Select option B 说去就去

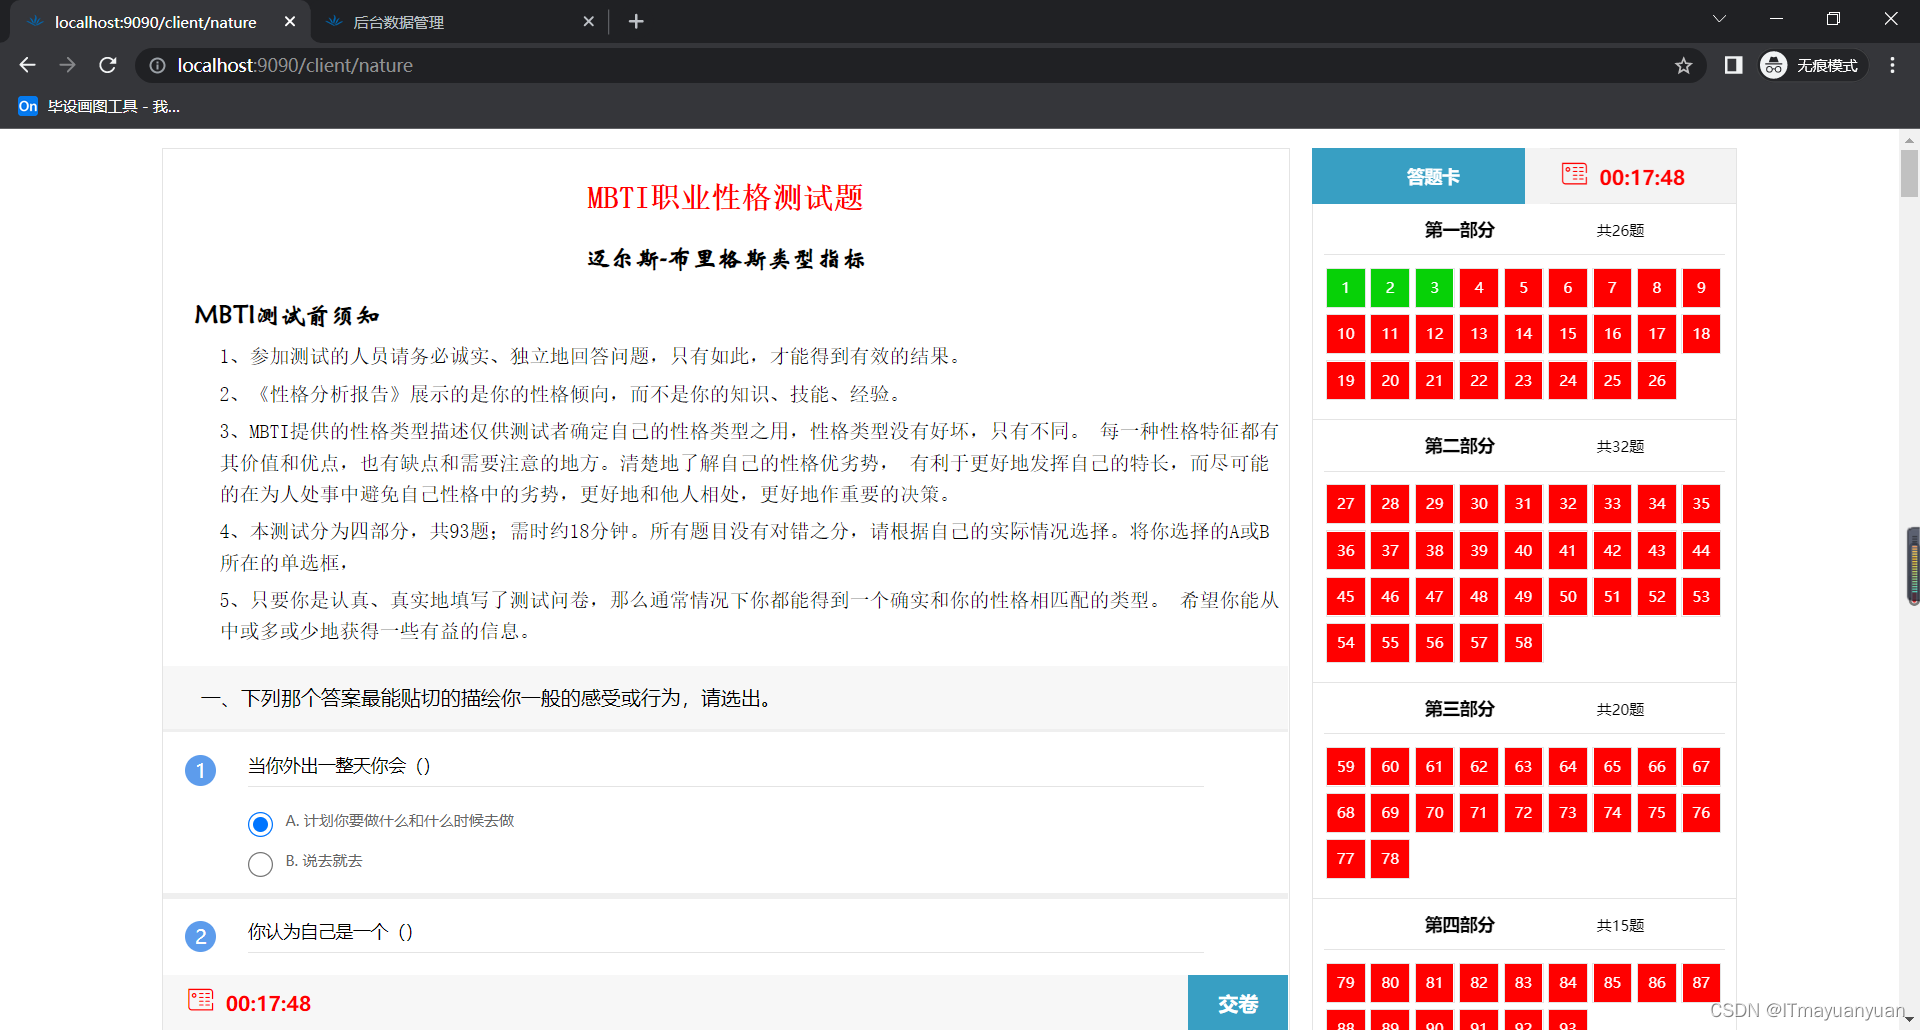click(260, 864)
